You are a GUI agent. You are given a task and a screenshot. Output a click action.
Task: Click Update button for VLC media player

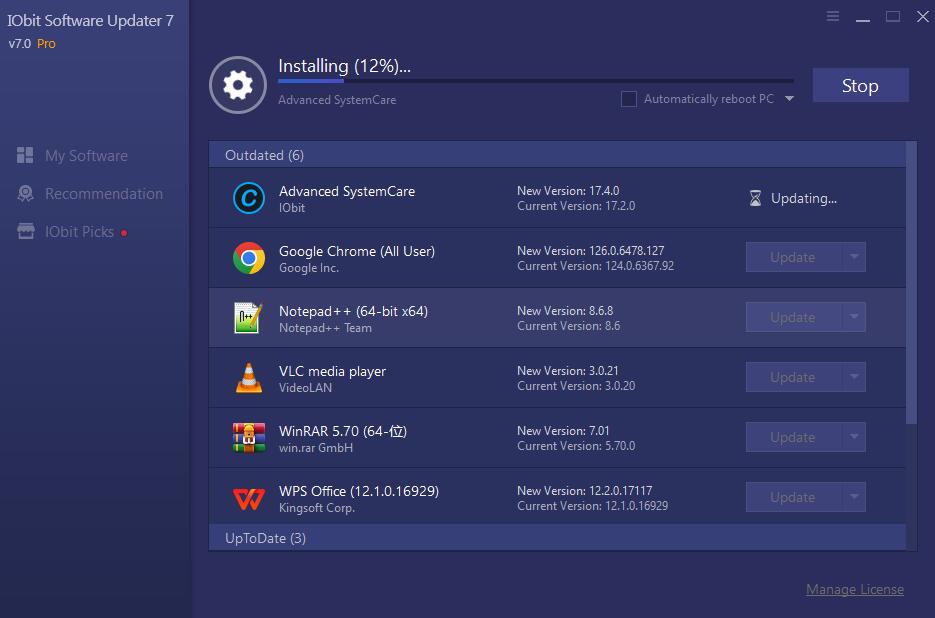click(794, 377)
